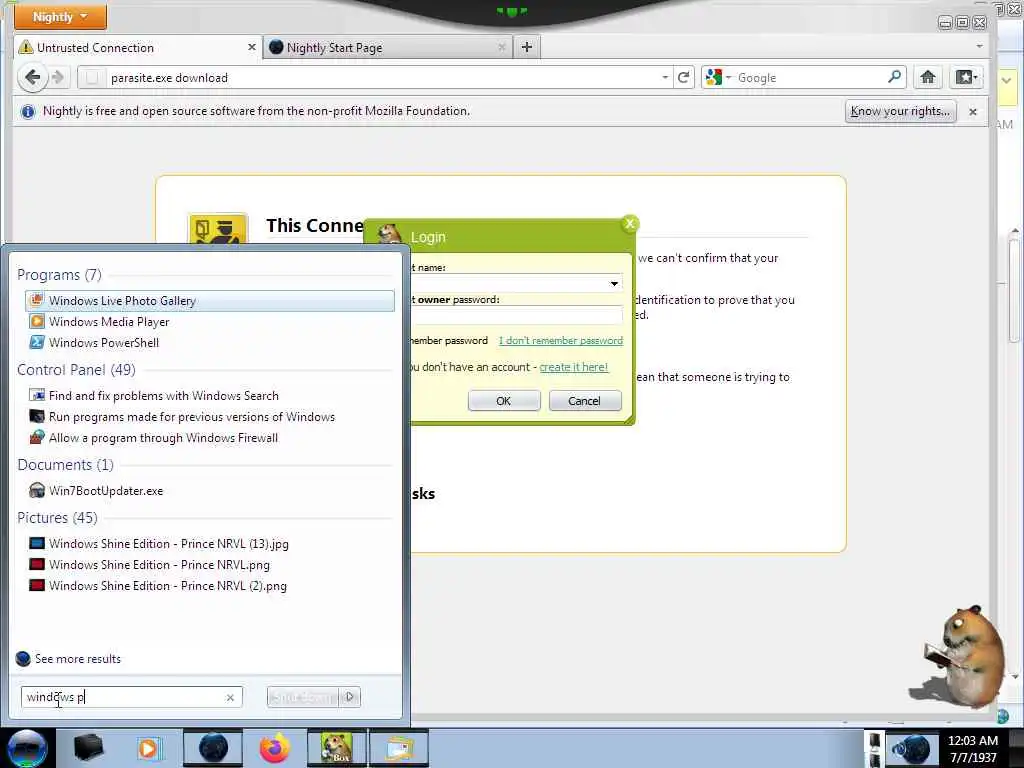This screenshot has height=768, width=1024.
Task: Open media player taskbar icon
Action: 148,748
